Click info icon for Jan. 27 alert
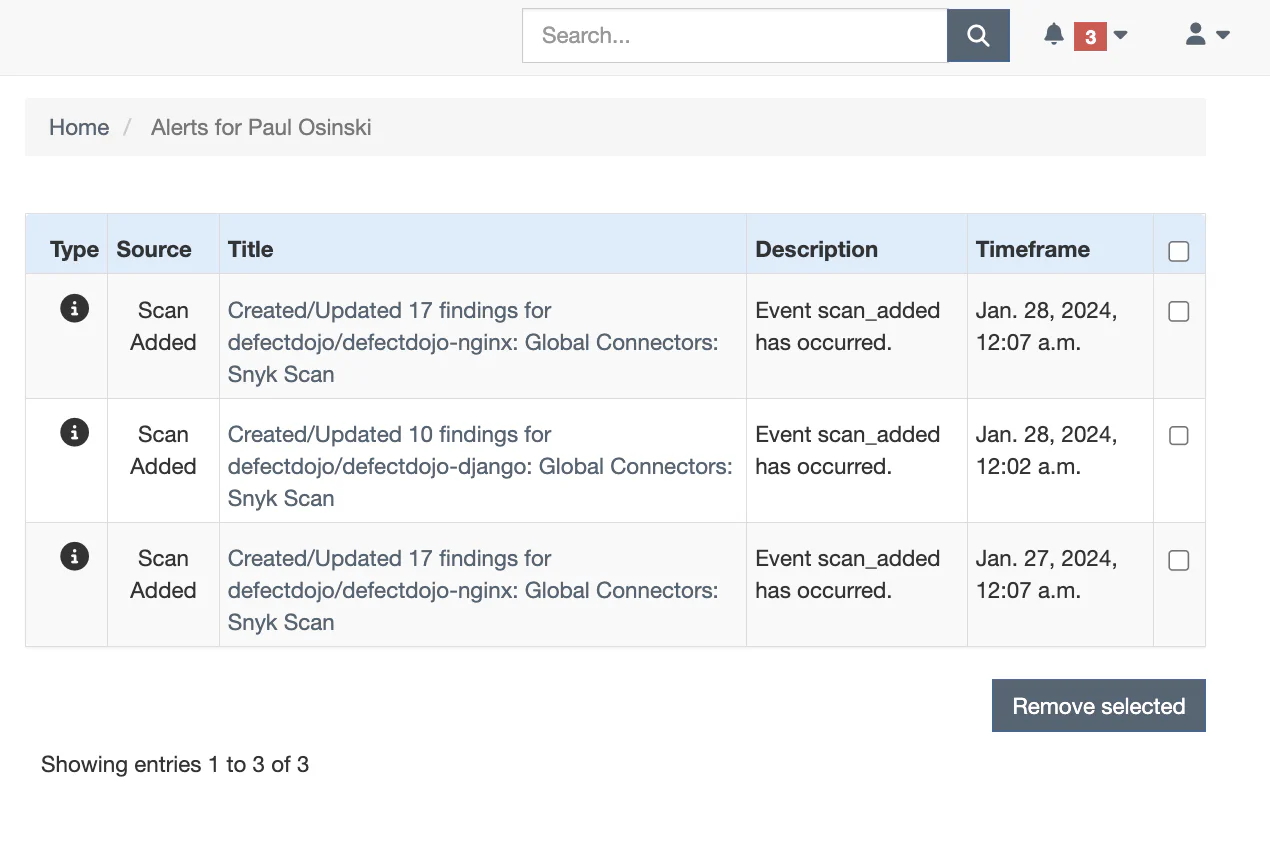This screenshot has width=1270, height=856. pos(74,557)
